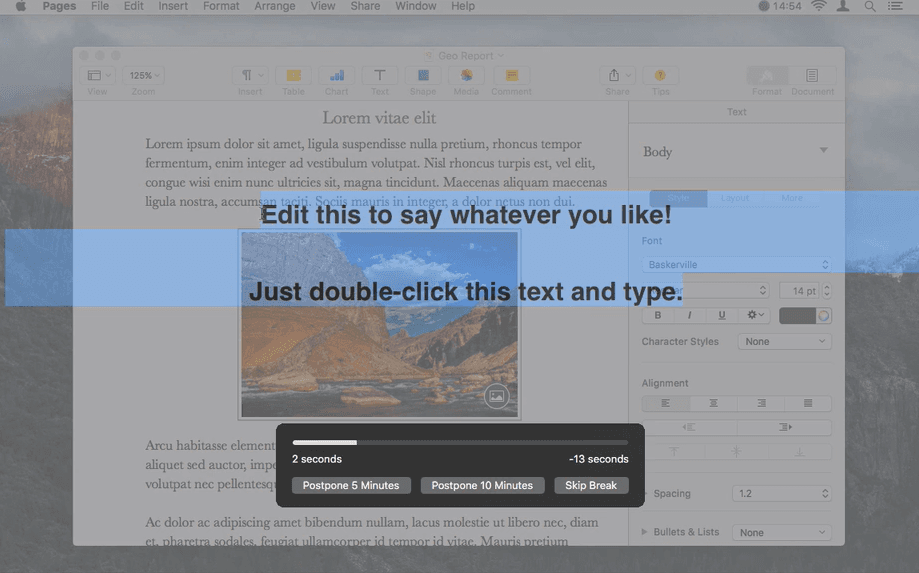
Task: Open the Shape toolbar icon
Action: (x=423, y=76)
